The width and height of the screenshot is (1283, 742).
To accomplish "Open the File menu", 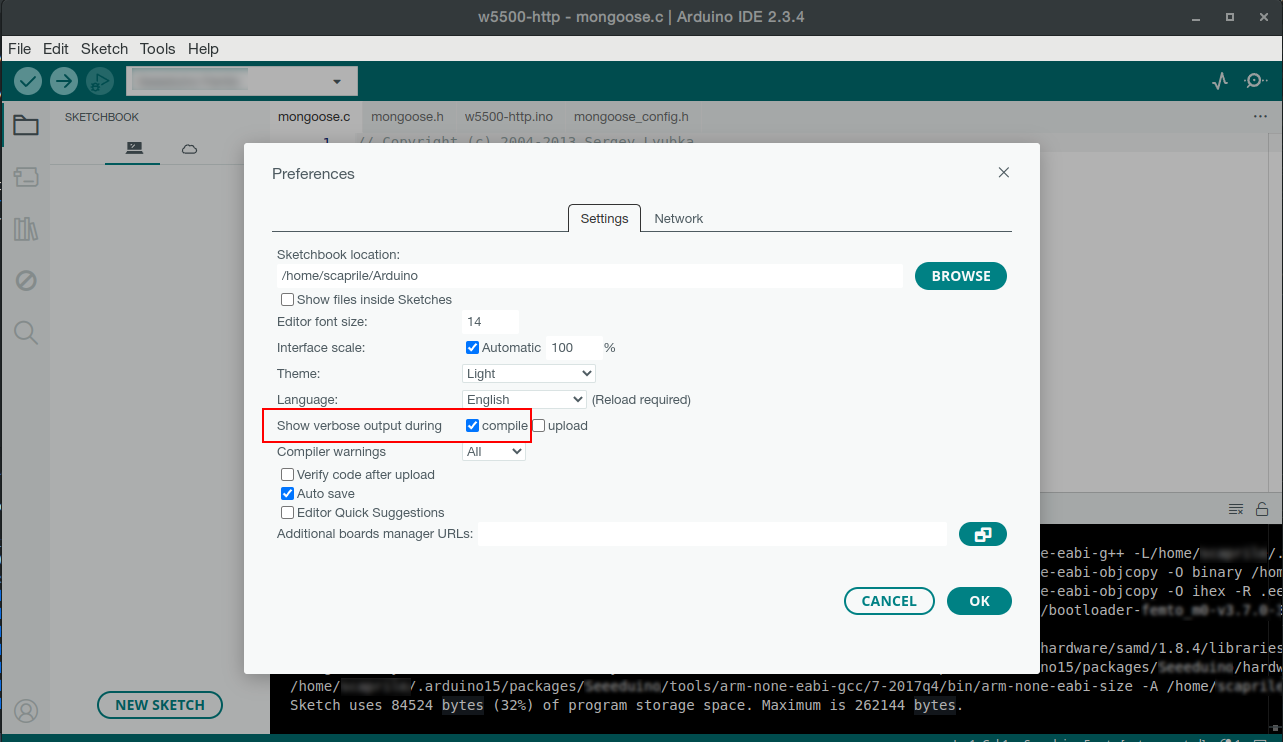I will [20, 48].
